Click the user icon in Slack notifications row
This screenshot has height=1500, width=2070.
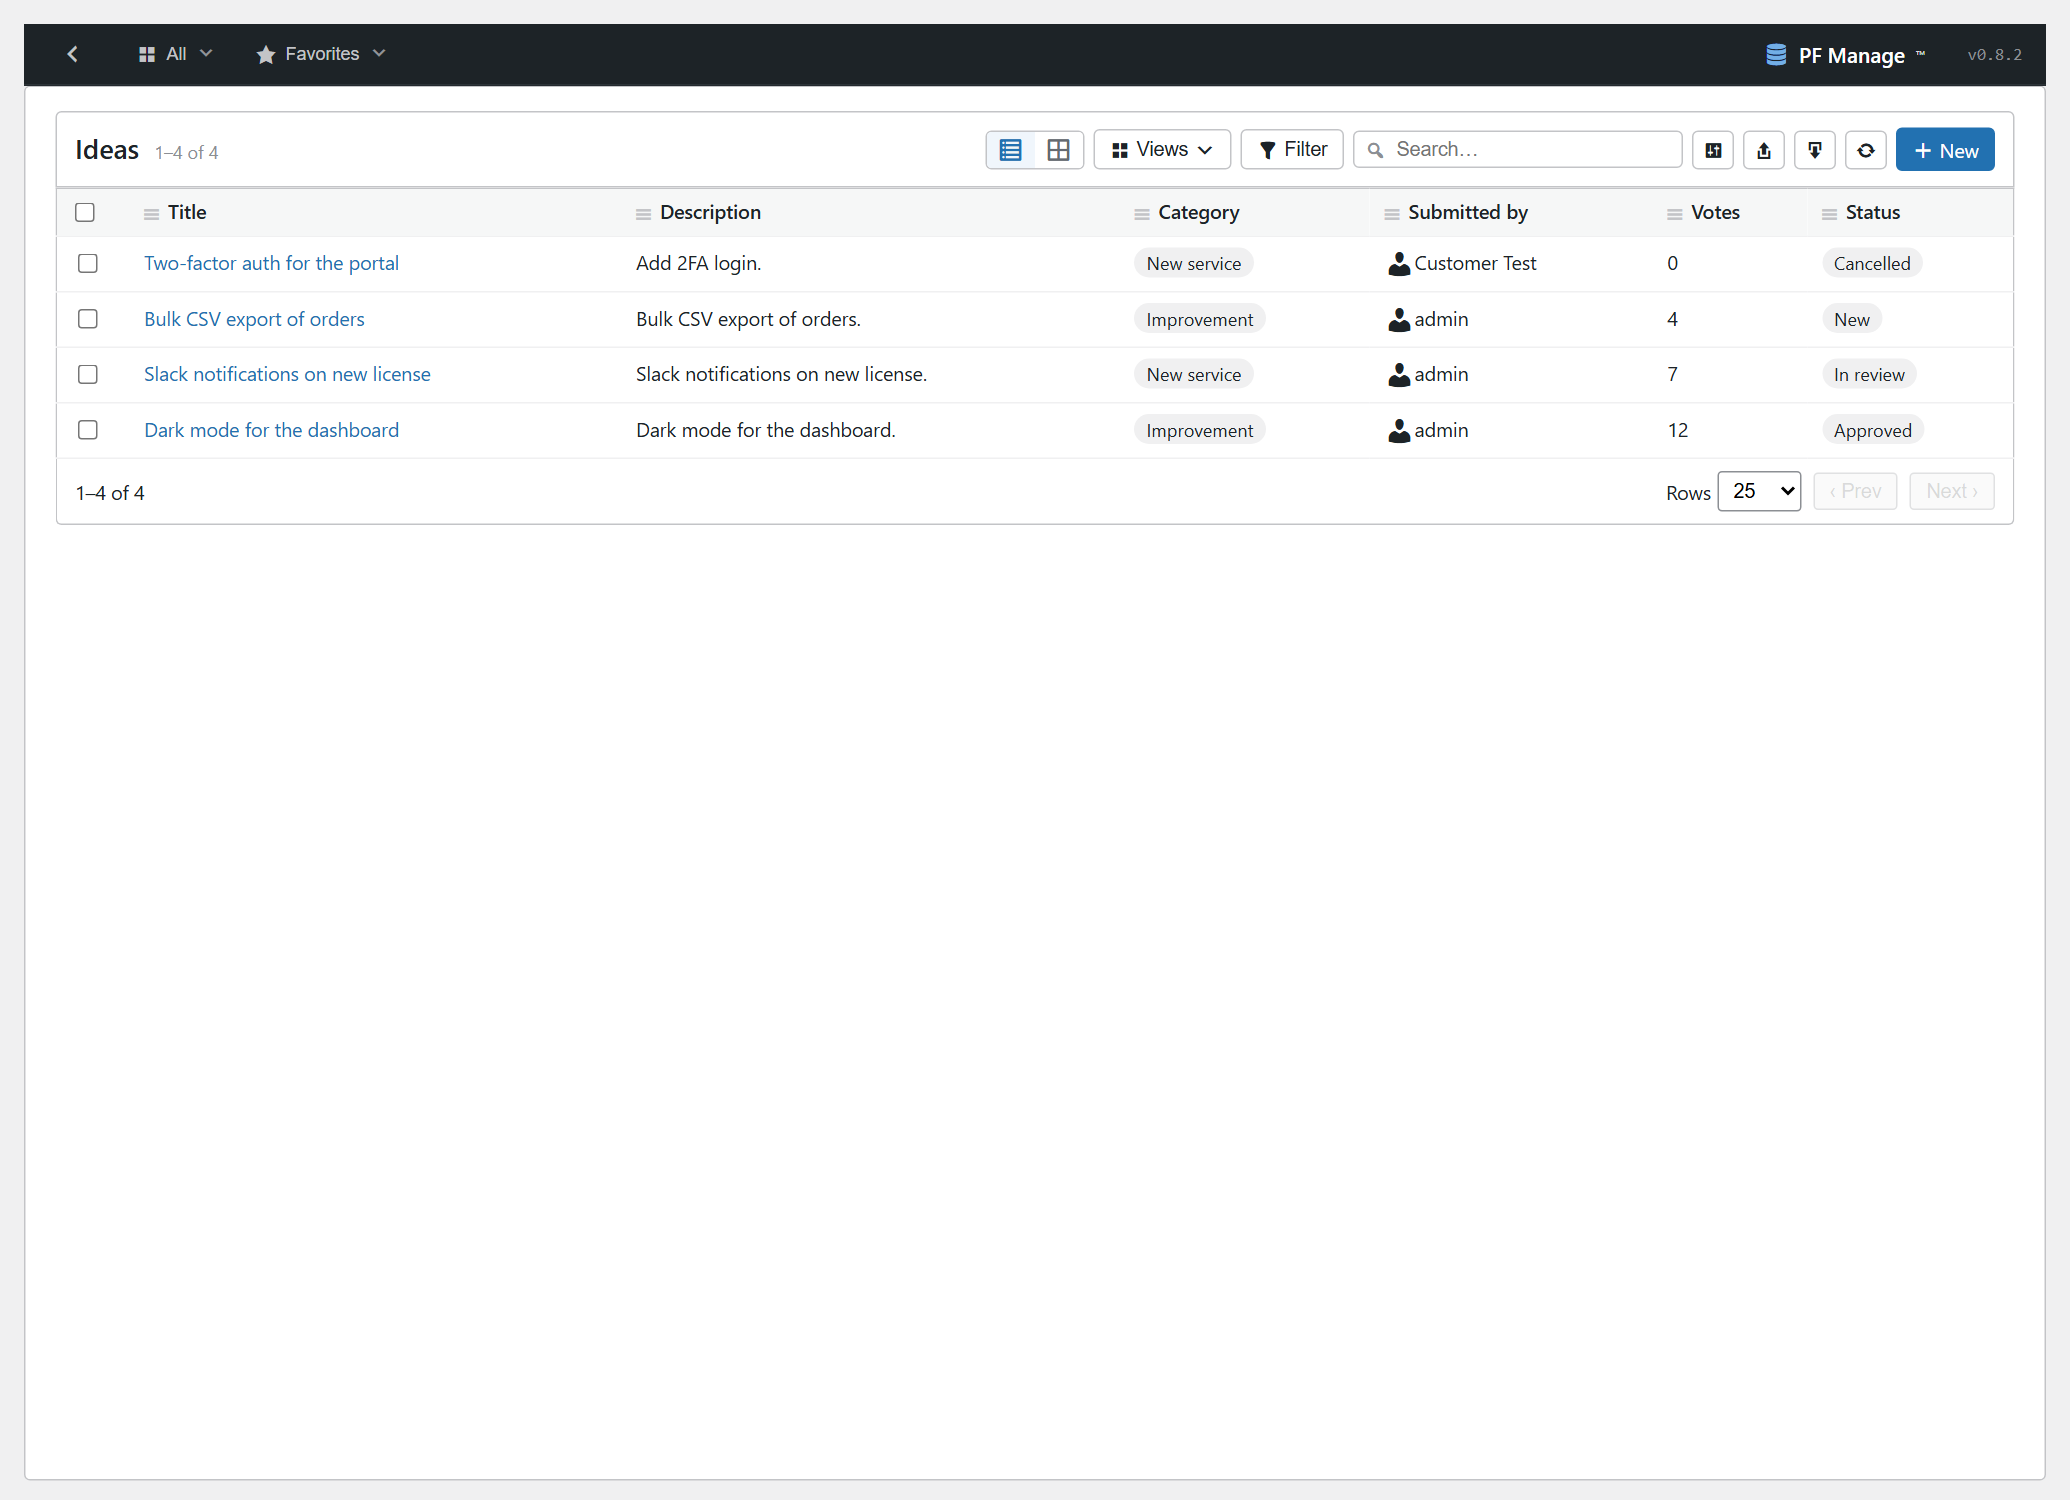click(x=1399, y=375)
